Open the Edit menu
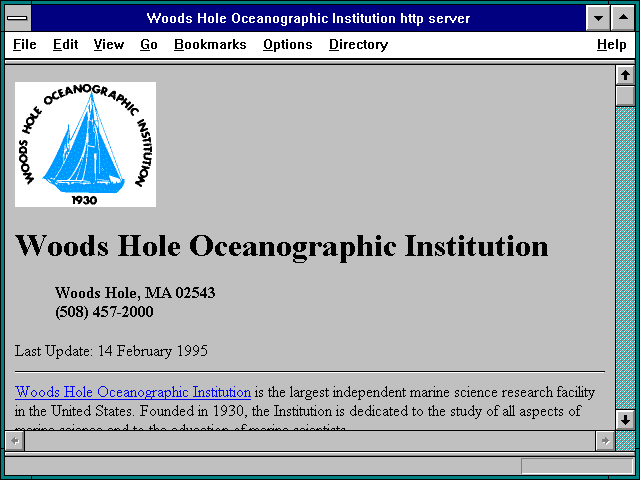The image size is (640, 480). [65, 44]
